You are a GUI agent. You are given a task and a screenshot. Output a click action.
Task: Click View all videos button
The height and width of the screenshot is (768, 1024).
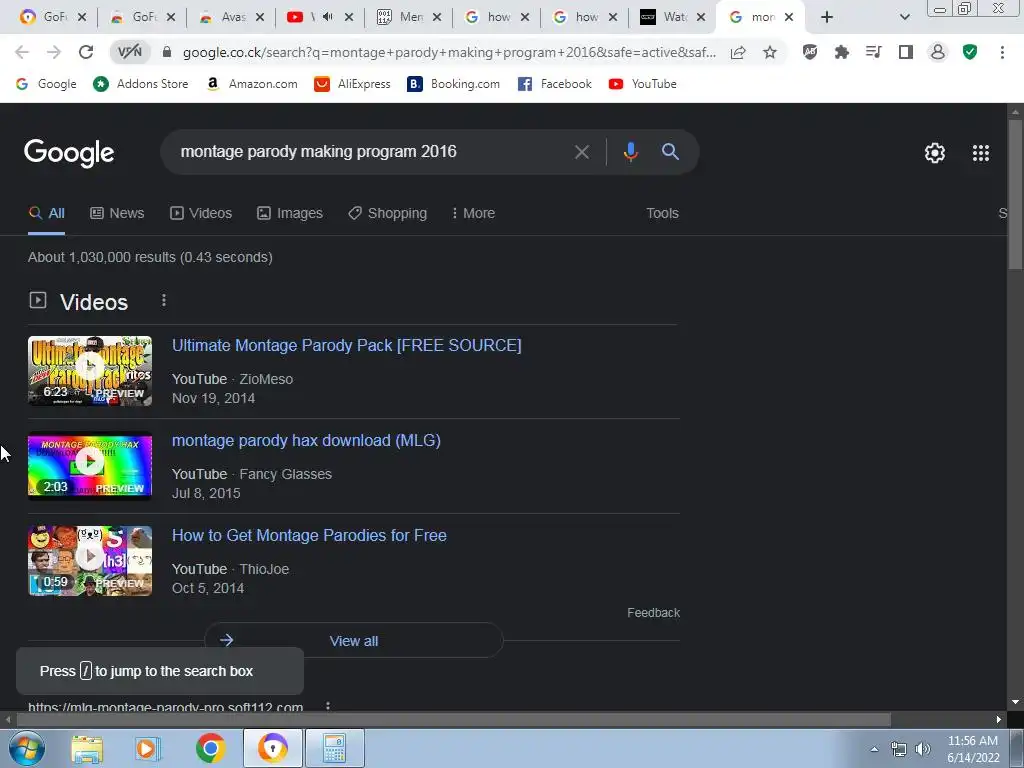pyautogui.click(x=353, y=640)
